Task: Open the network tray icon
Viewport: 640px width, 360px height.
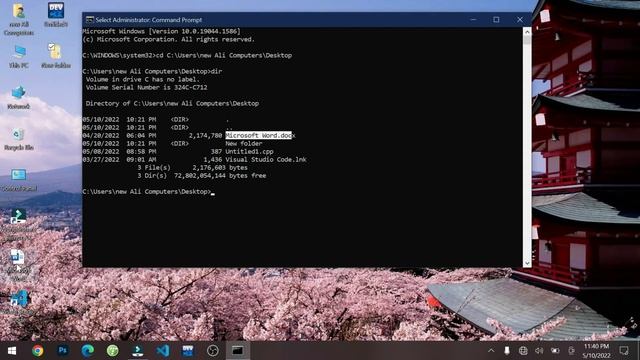Action: [523, 351]
